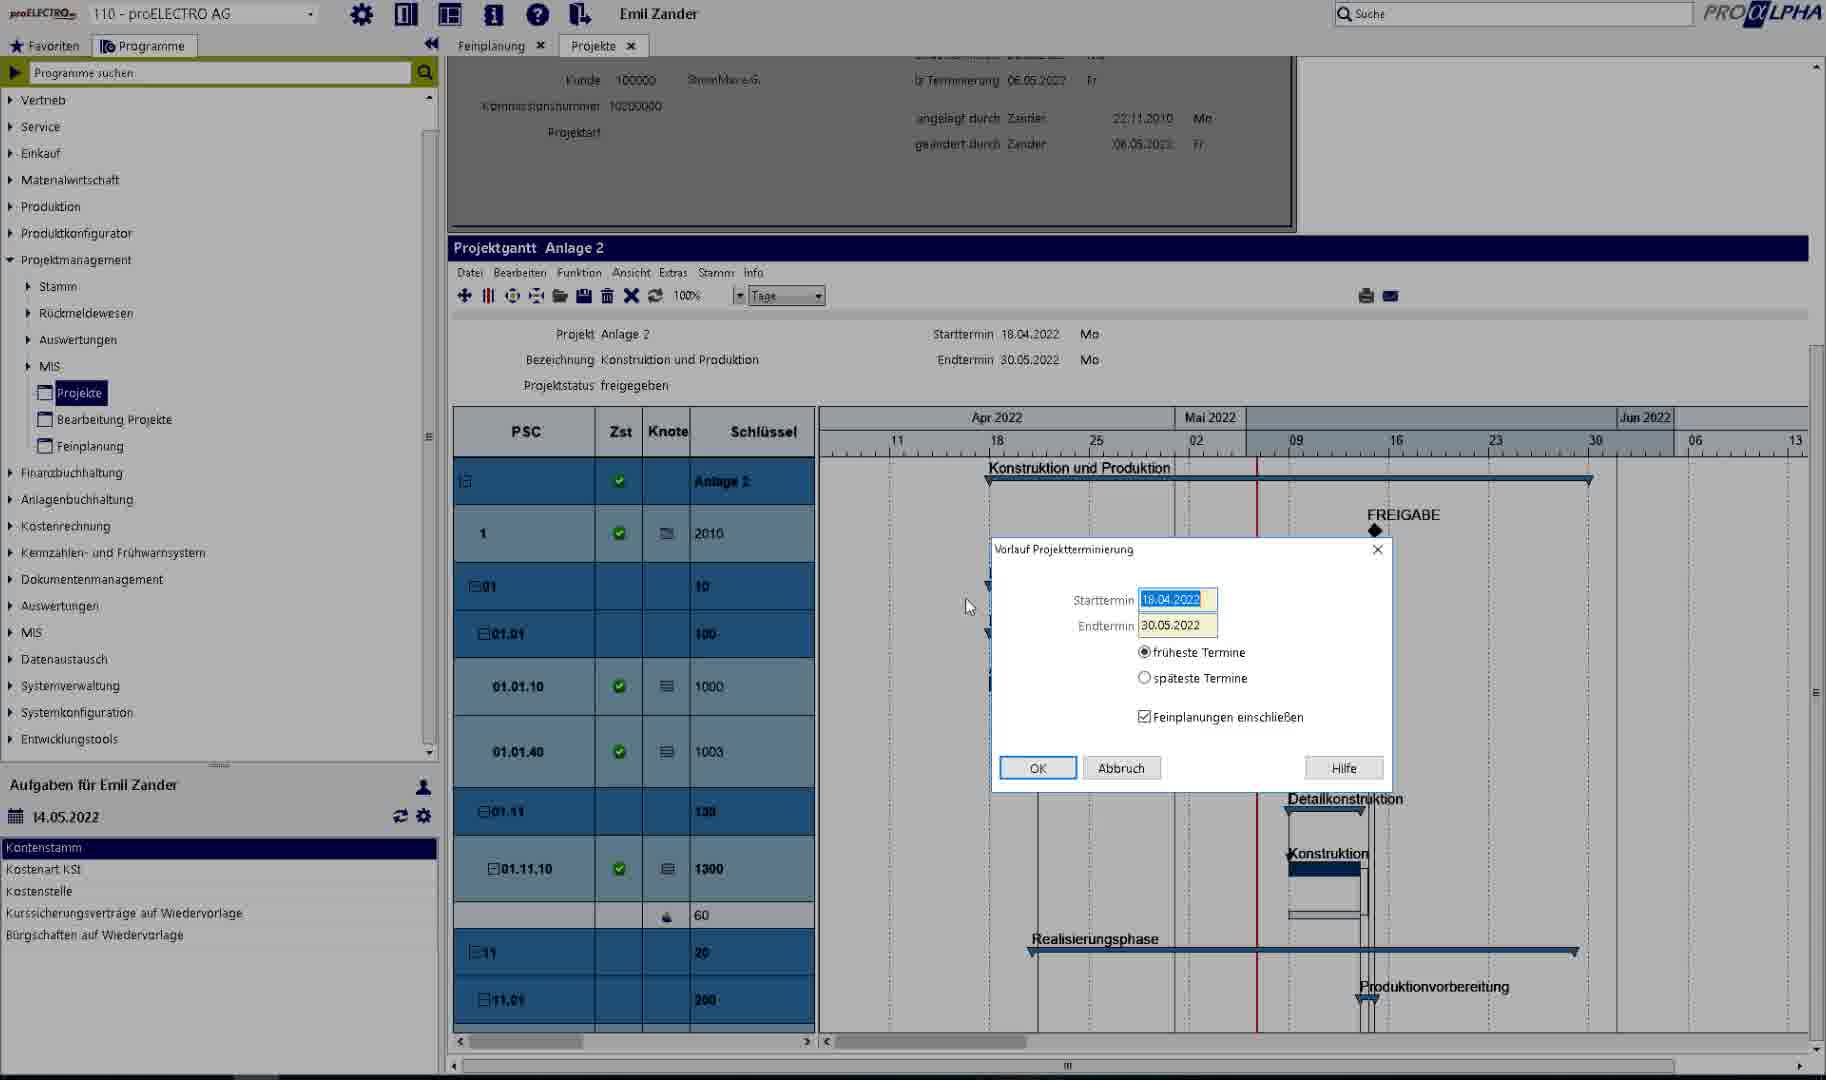This screenshot has width=1826, height=1080.
Task: Click the global Suche search field
Action: [1513, 14]
